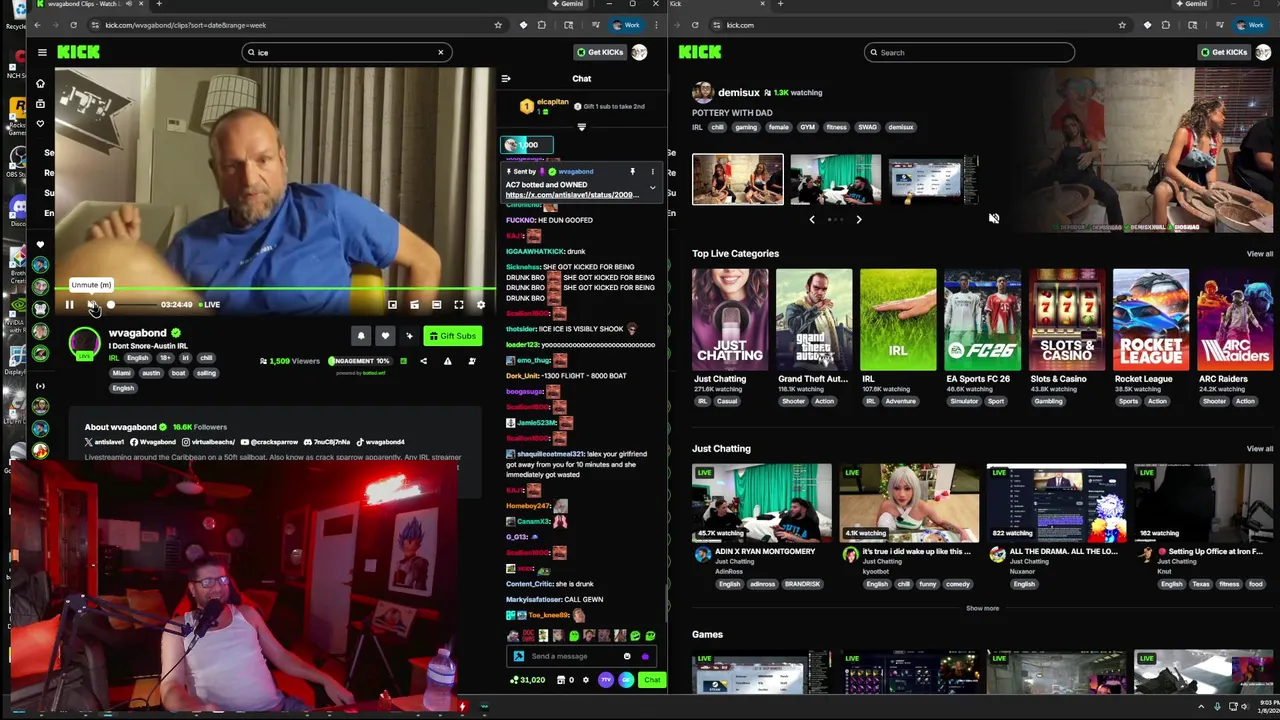Open the Slots & Casino category tile

click(x=1066, y=319)
